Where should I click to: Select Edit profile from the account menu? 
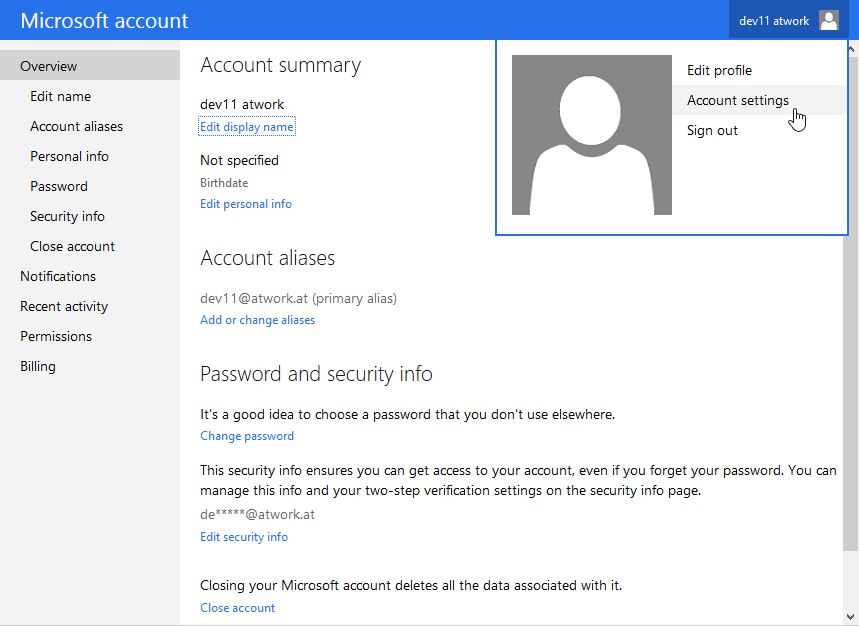pos(719,70)
